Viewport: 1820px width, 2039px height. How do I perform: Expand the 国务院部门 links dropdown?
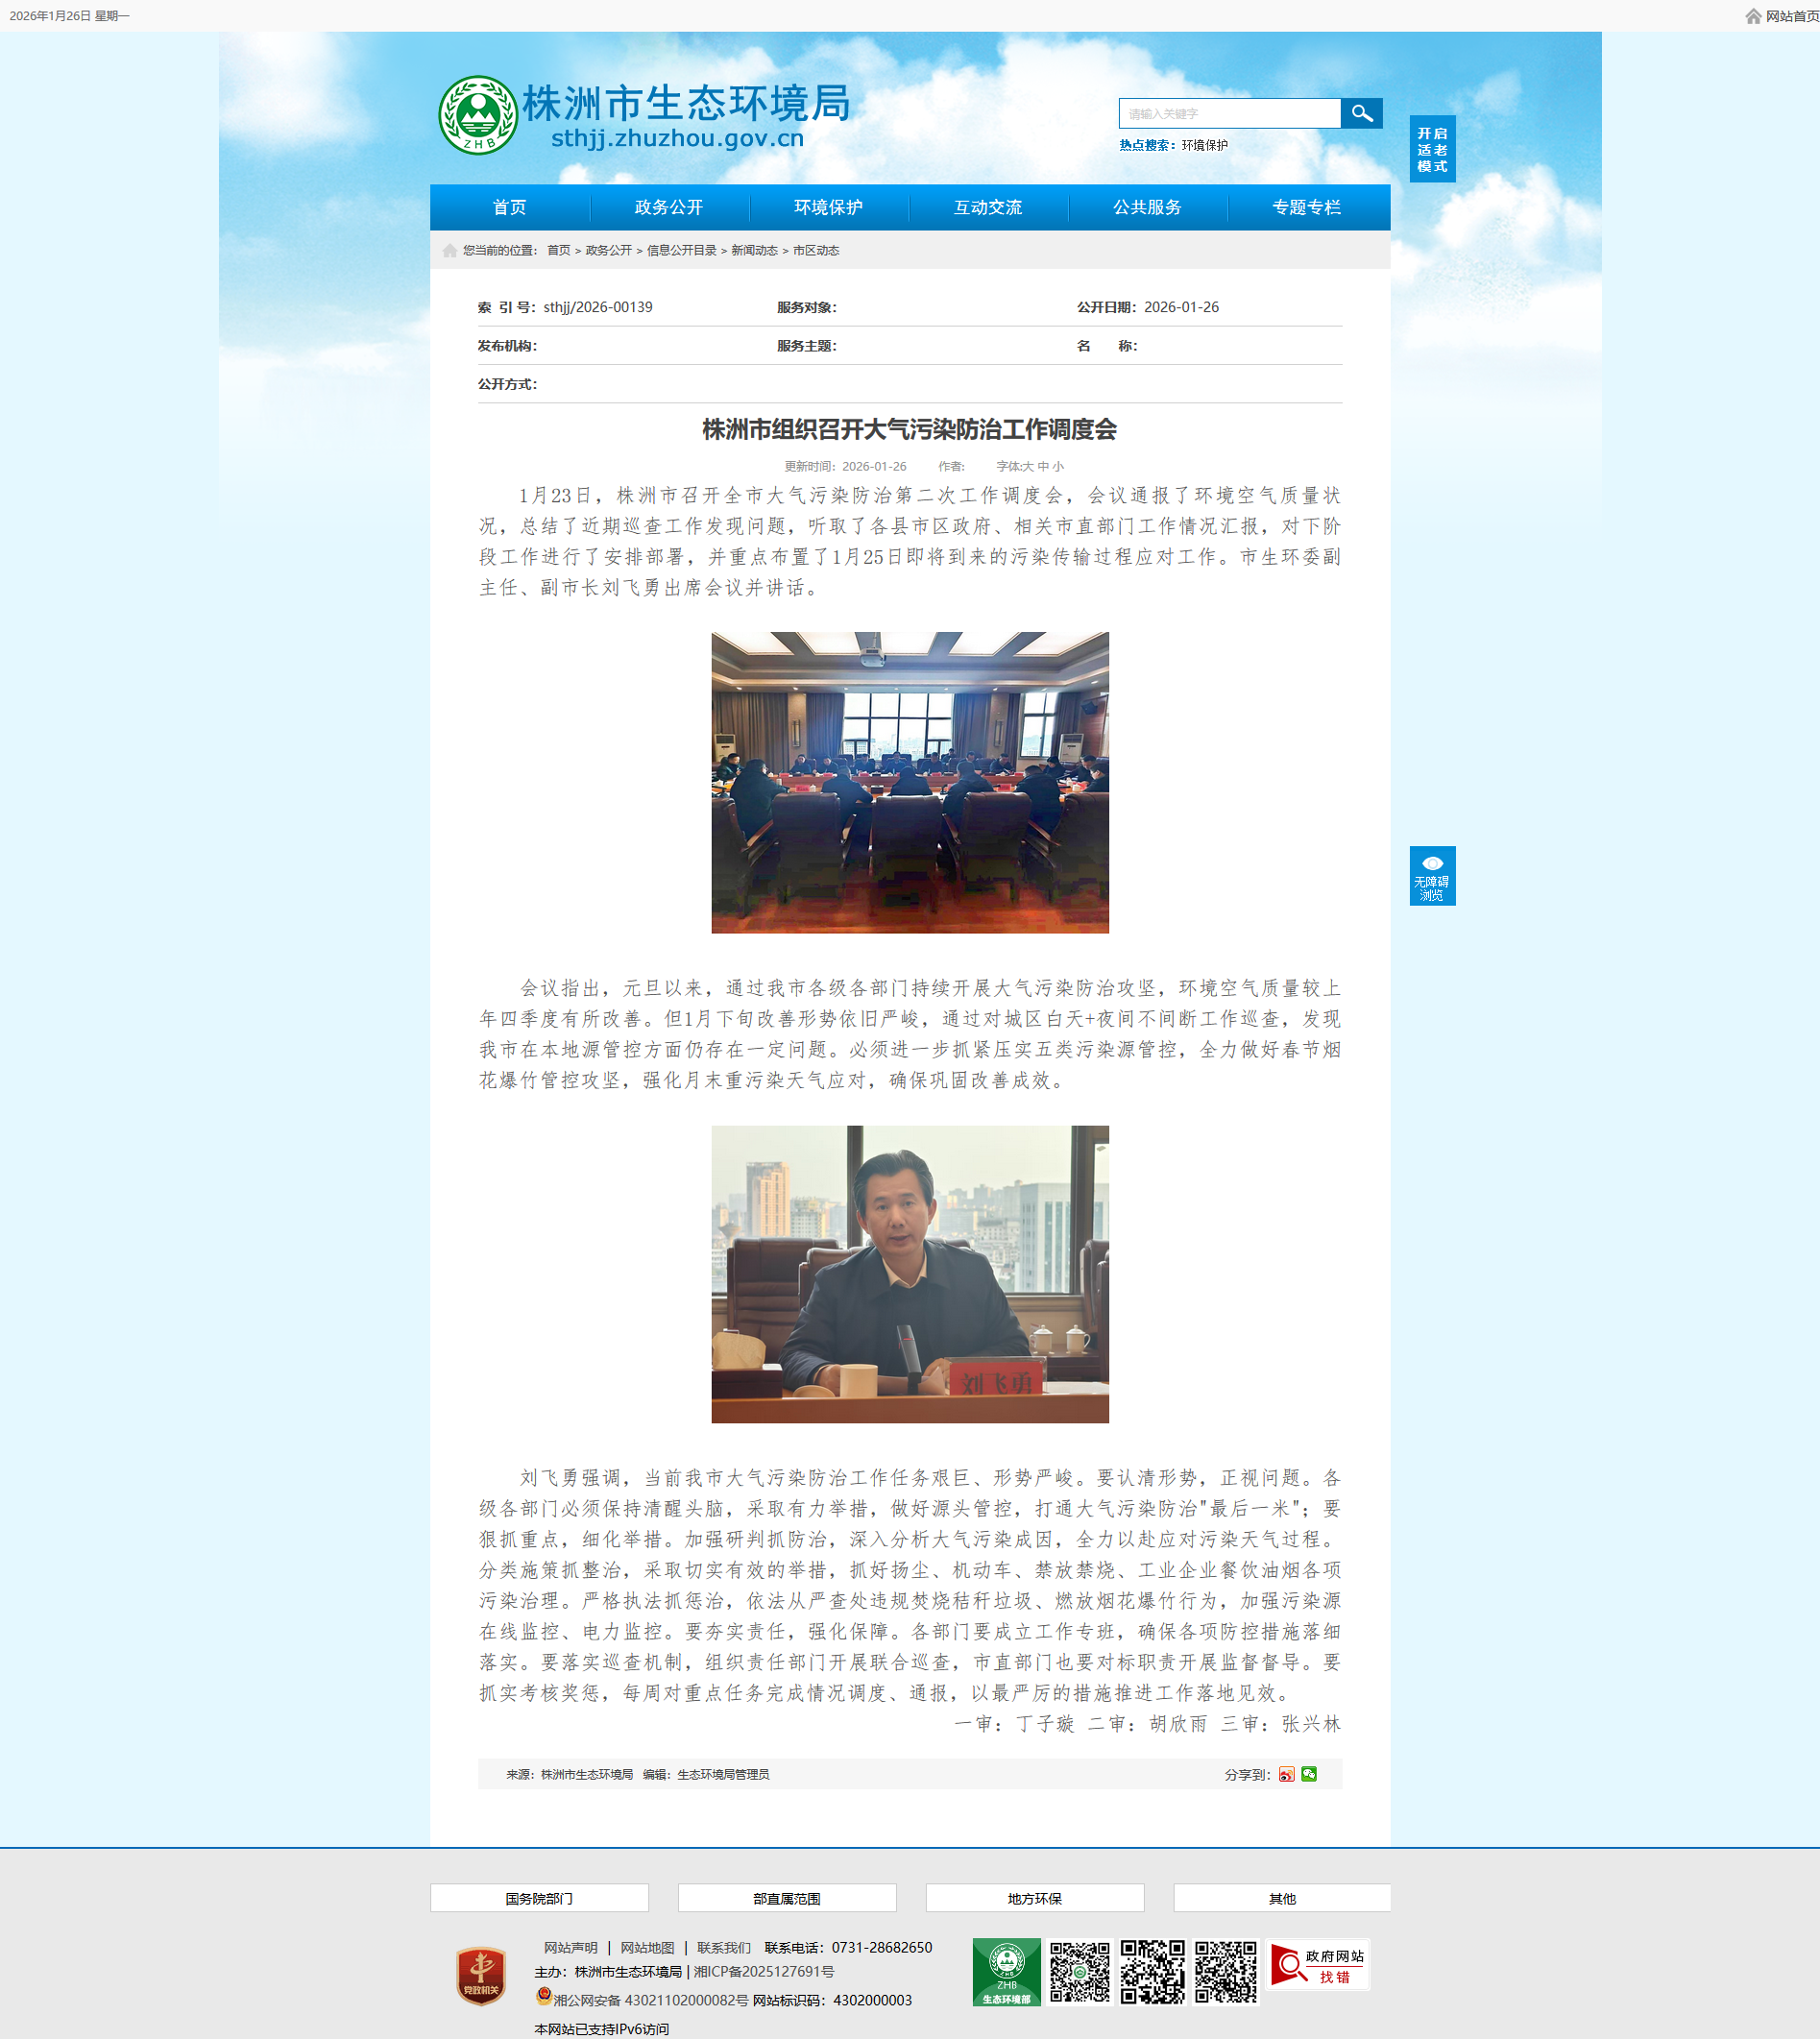(539, 1898)
